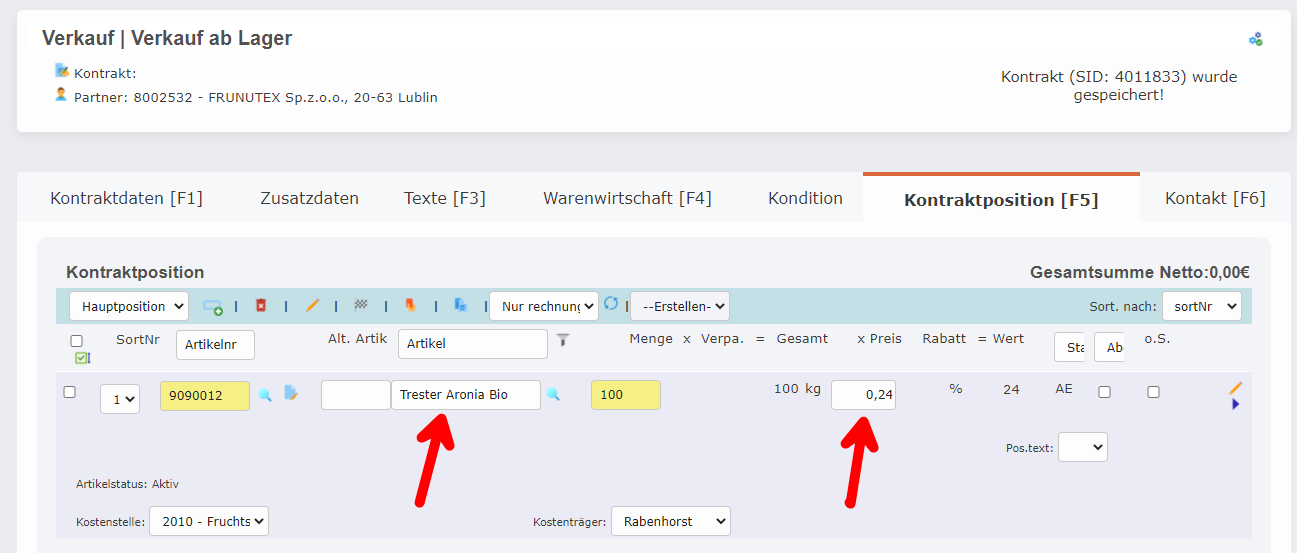Open the SortNr 1 dropdown in the row

click(120, 398)
